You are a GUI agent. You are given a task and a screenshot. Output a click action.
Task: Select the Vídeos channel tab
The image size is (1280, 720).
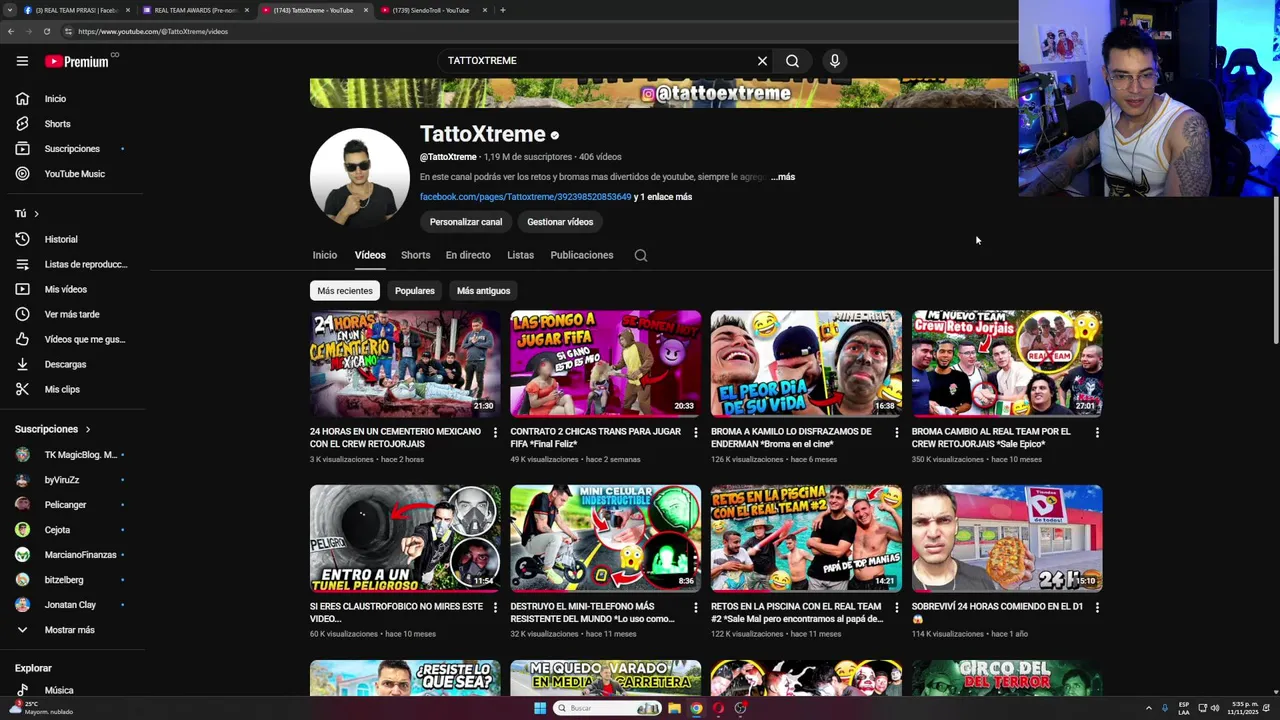[370, 255]
